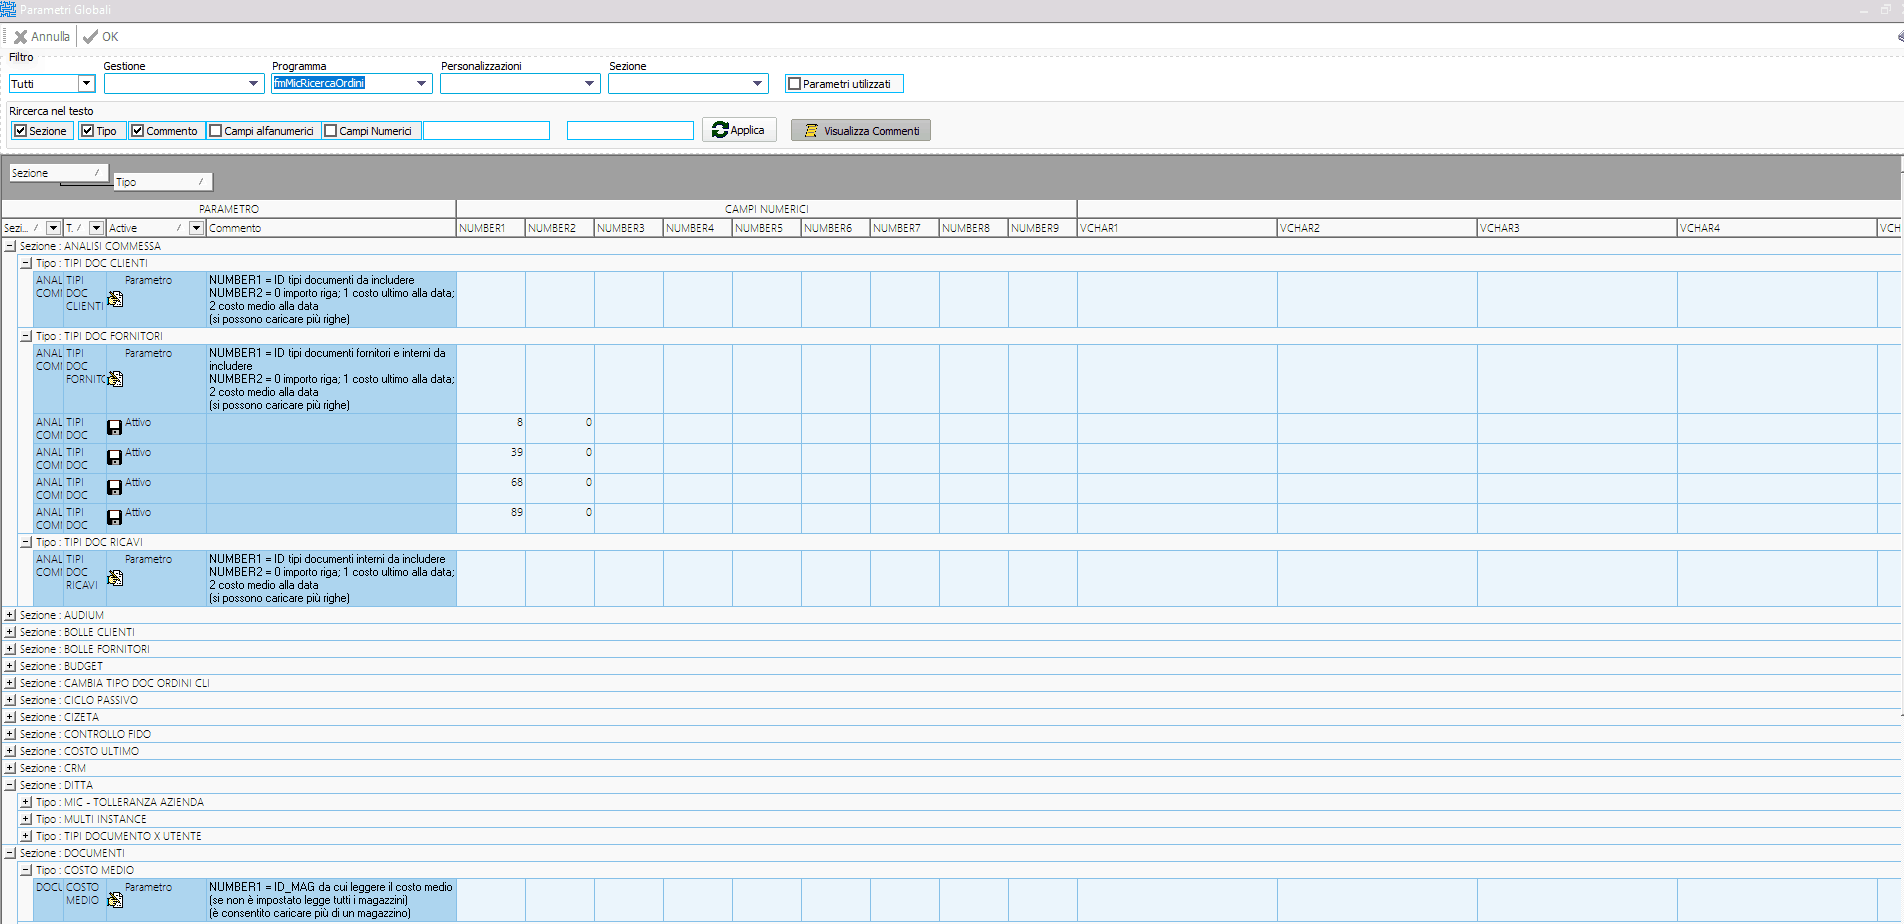Click the second search text field
Viewport: 1904px width, 924px height.
click(630, 131)
